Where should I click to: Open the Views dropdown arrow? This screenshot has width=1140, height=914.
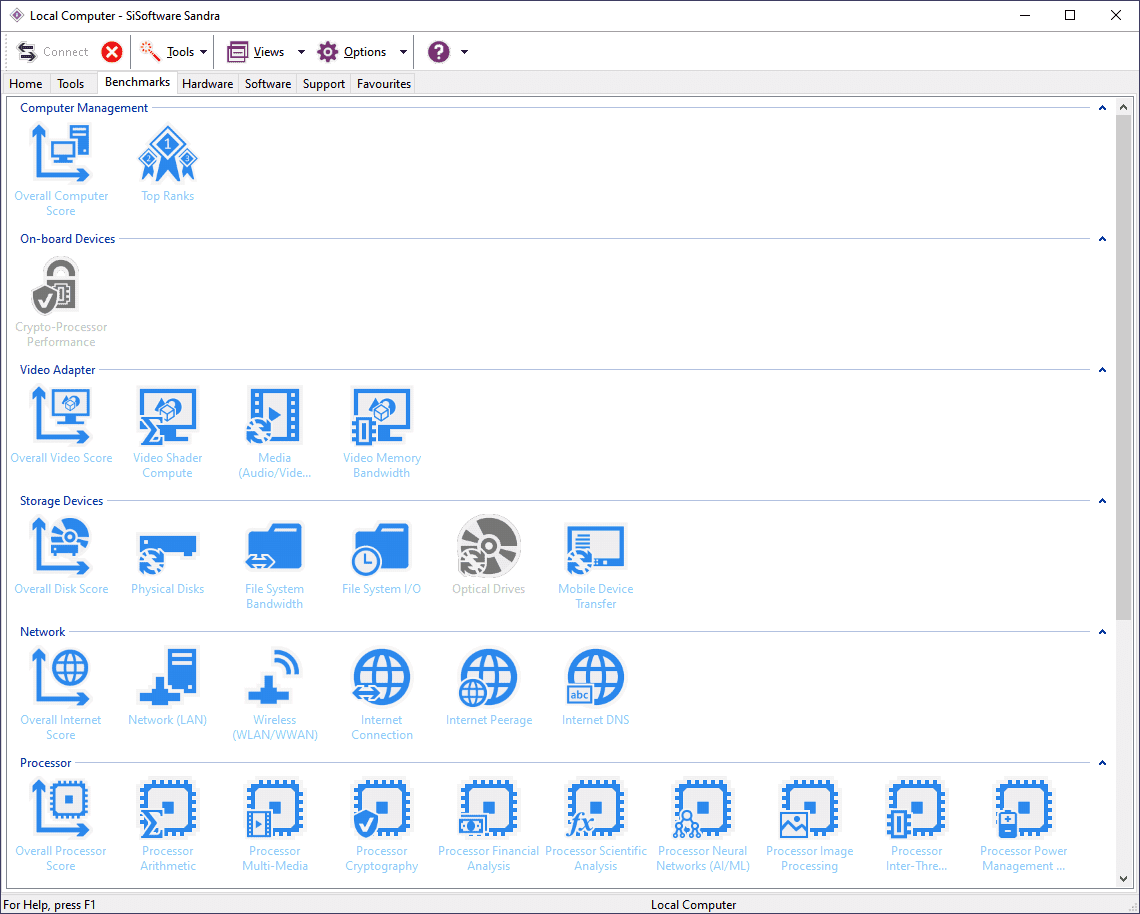301,52
